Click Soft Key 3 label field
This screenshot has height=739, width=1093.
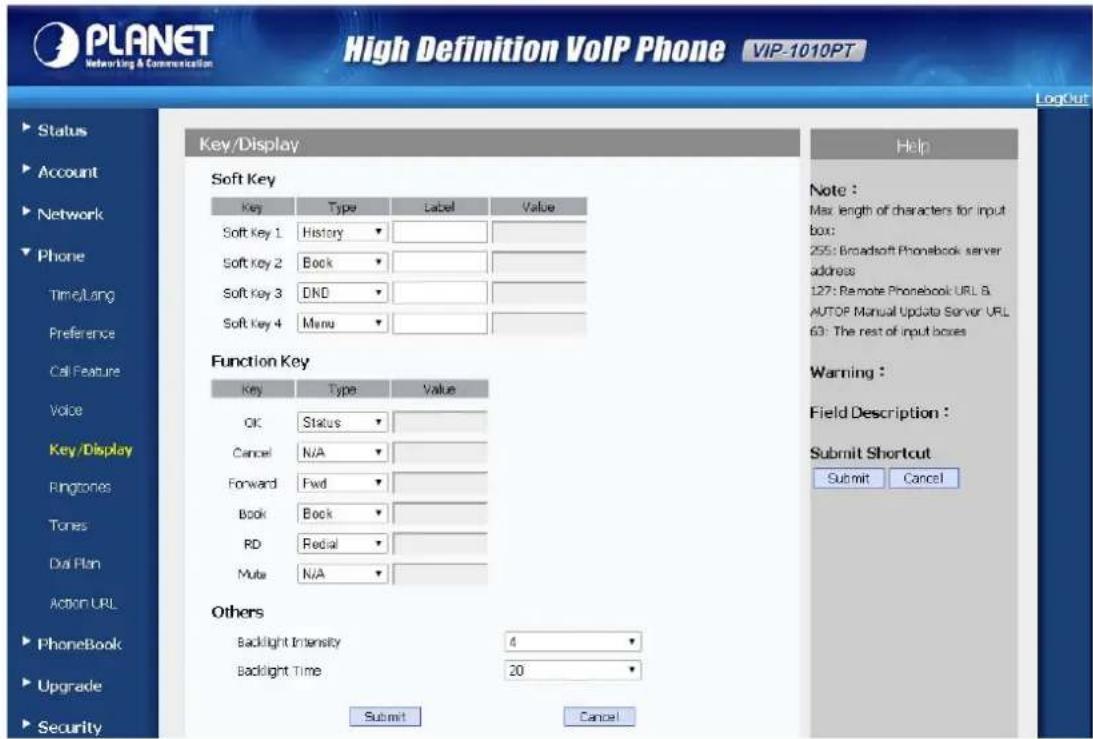click(440, 293)
